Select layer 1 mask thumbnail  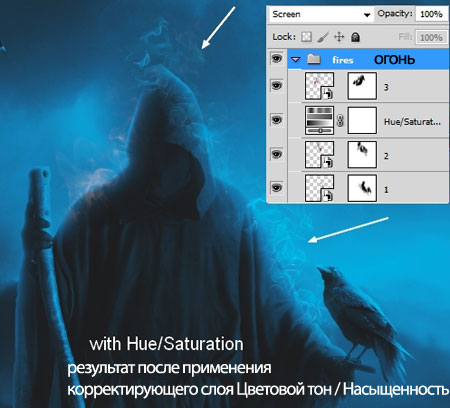(362, 189)
